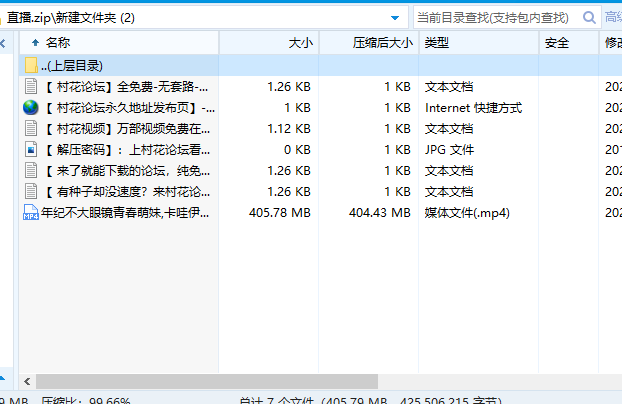The width and height of the screenshot is (622, 404).
Task: Click the magnifier search icon
Action: click(587, 16)
